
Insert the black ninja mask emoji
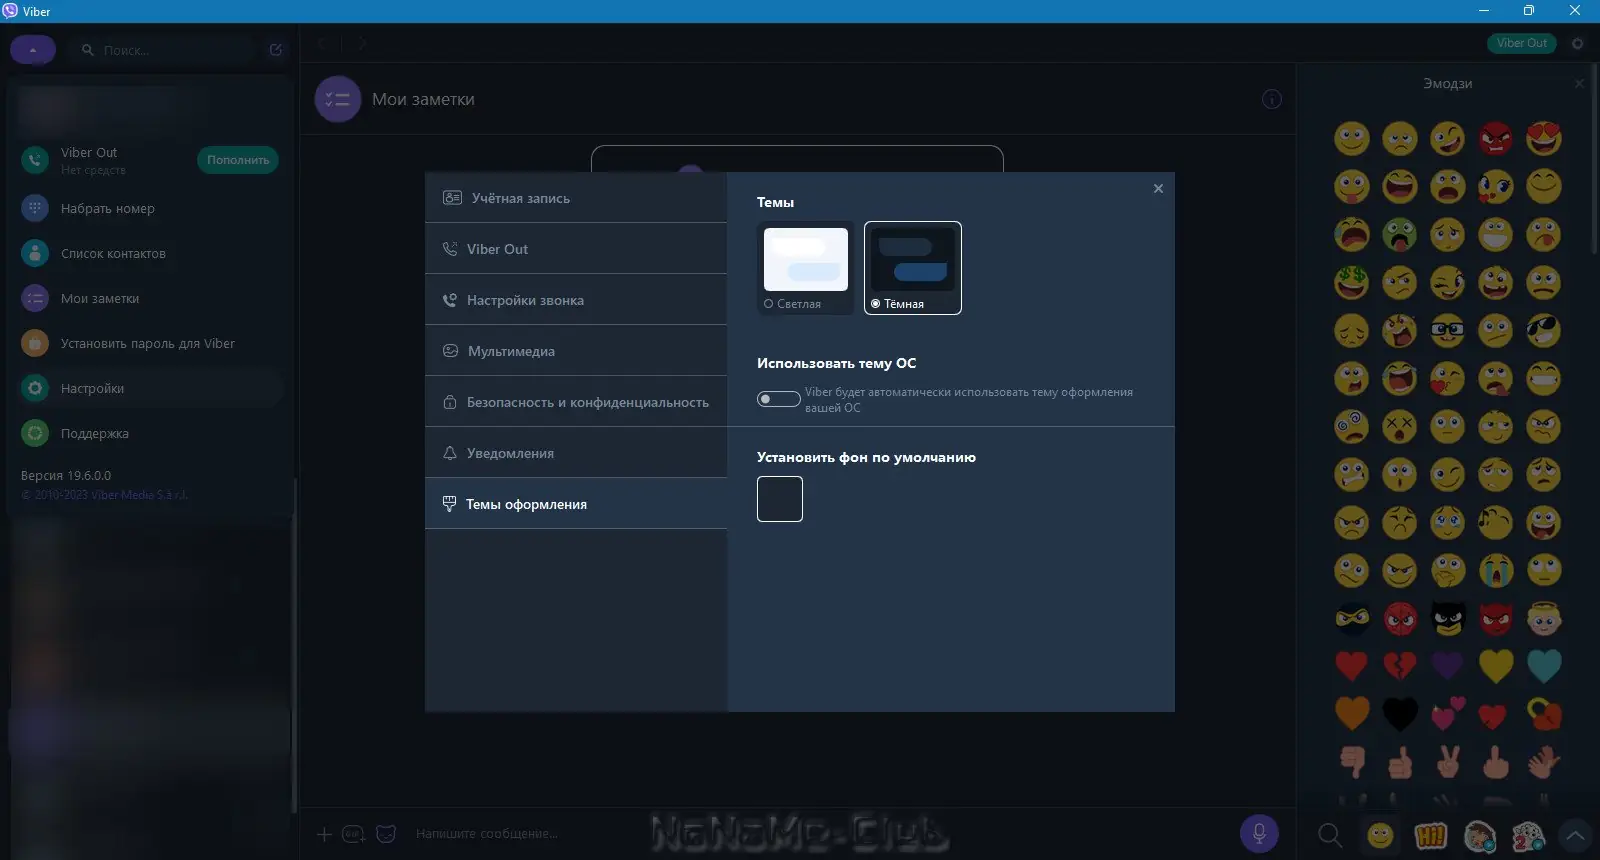[1352, 618]
